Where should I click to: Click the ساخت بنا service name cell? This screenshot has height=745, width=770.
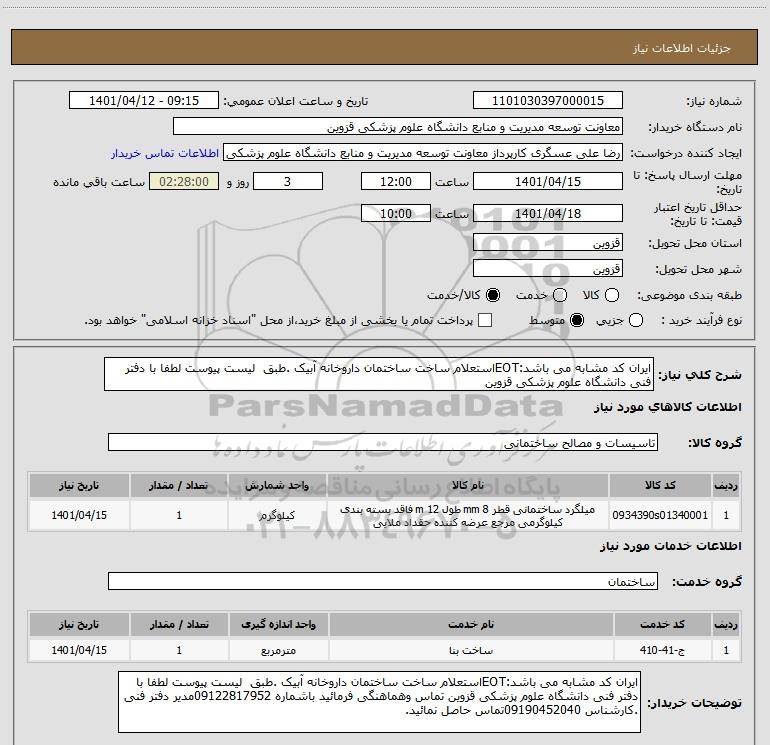click(471, 650)
